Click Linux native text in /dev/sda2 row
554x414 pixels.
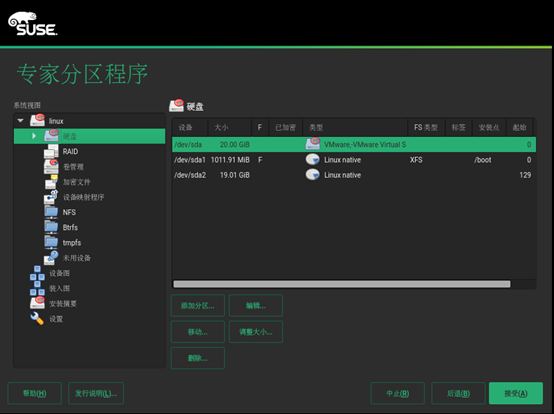click(x=343, y=175)
